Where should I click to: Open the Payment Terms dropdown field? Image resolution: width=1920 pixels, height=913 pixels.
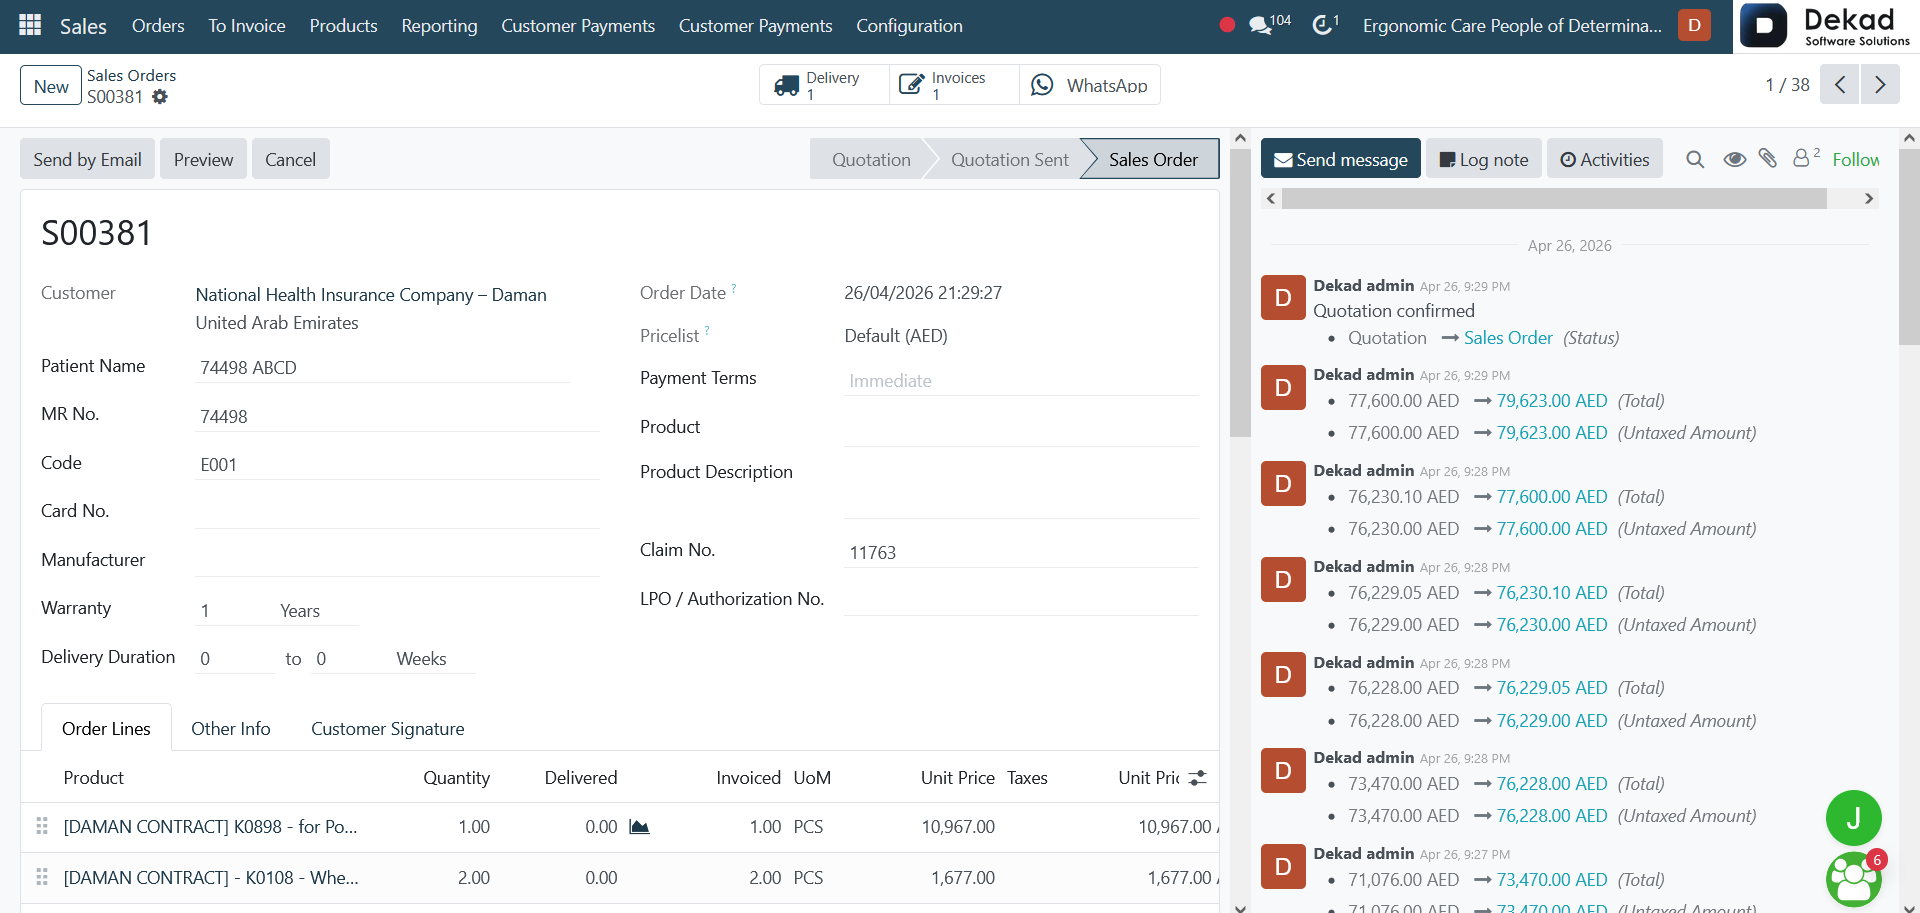point(1021,380)
